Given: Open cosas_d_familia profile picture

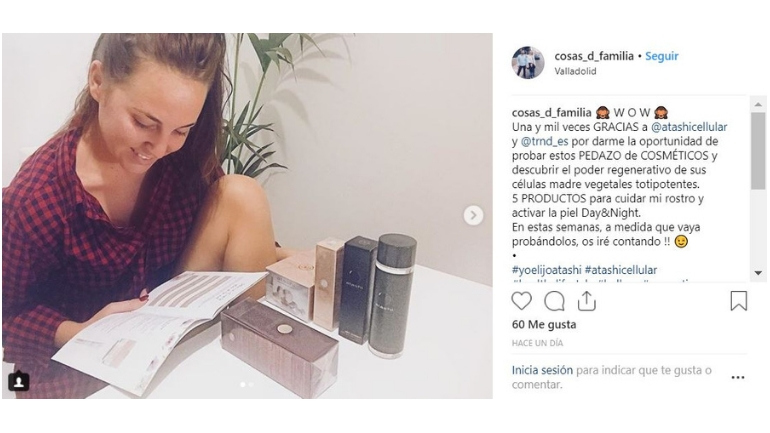Looking at the screenshot, I should pos(528,63).
